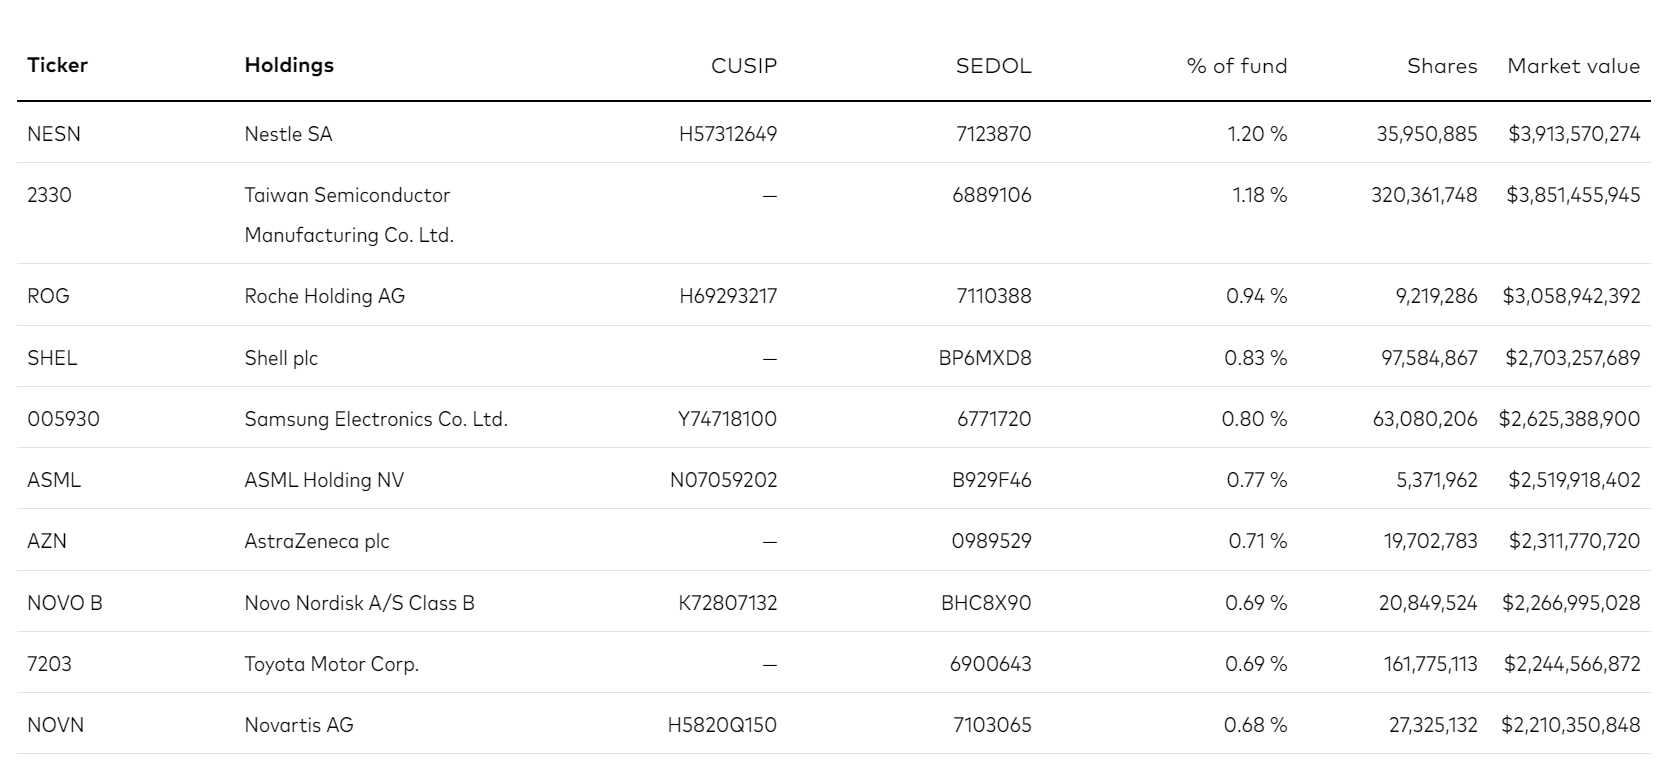Click the % of fund column header

click(x=1237, y=66)
